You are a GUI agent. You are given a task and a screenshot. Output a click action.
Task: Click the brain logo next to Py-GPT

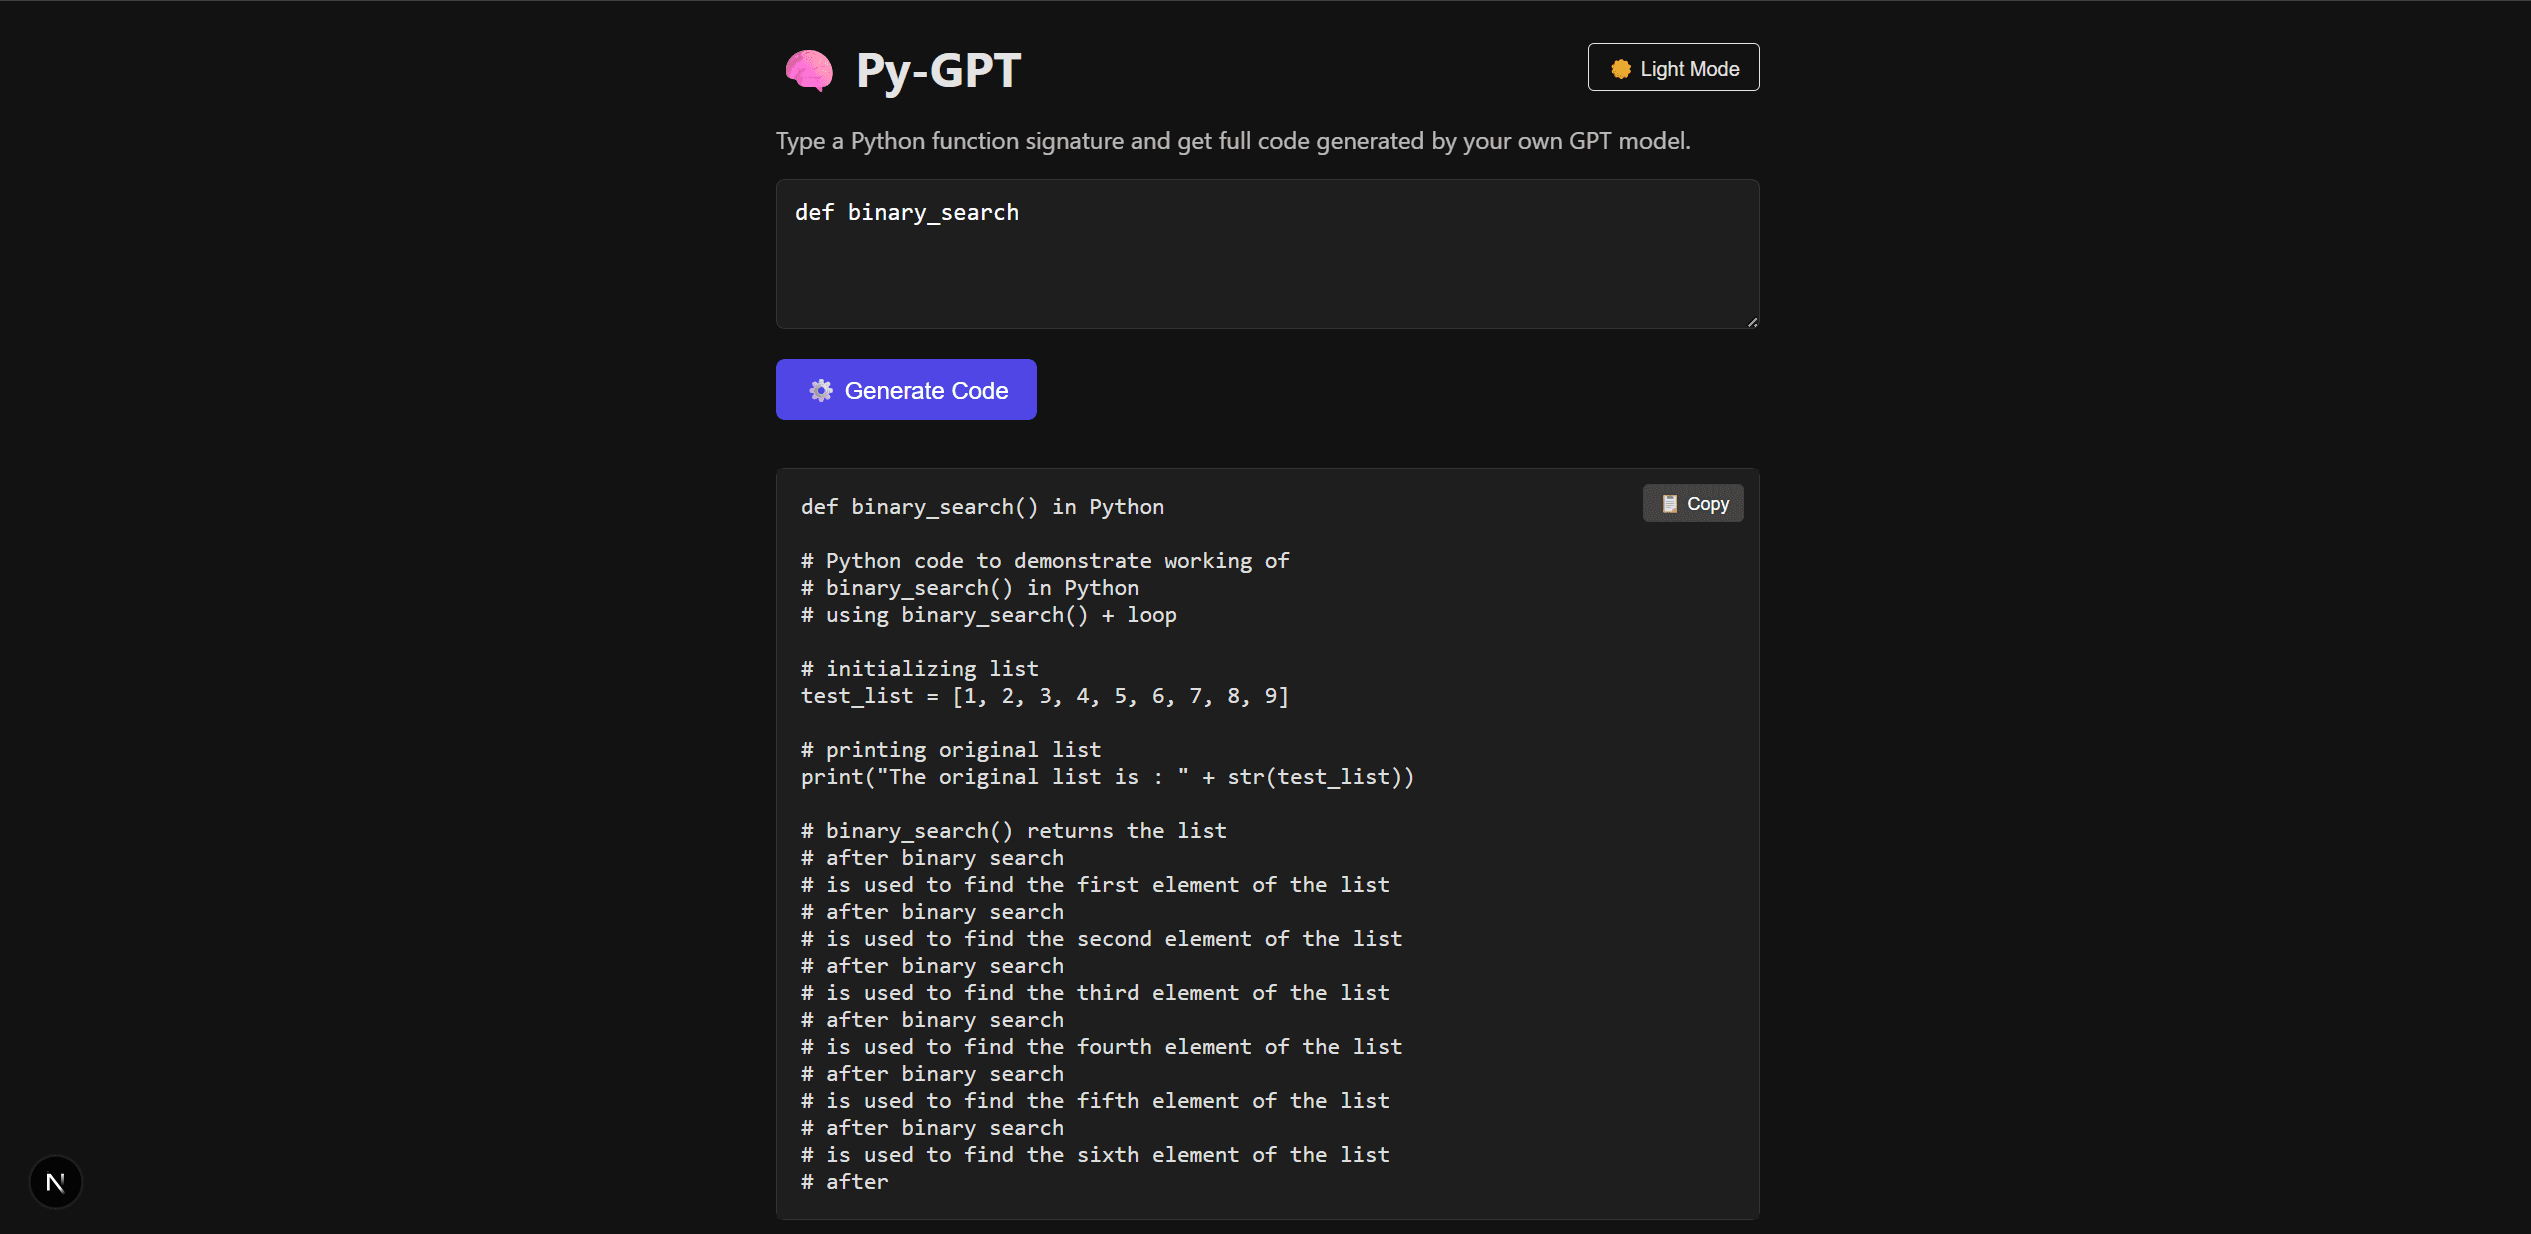click(x=808, y=70)
